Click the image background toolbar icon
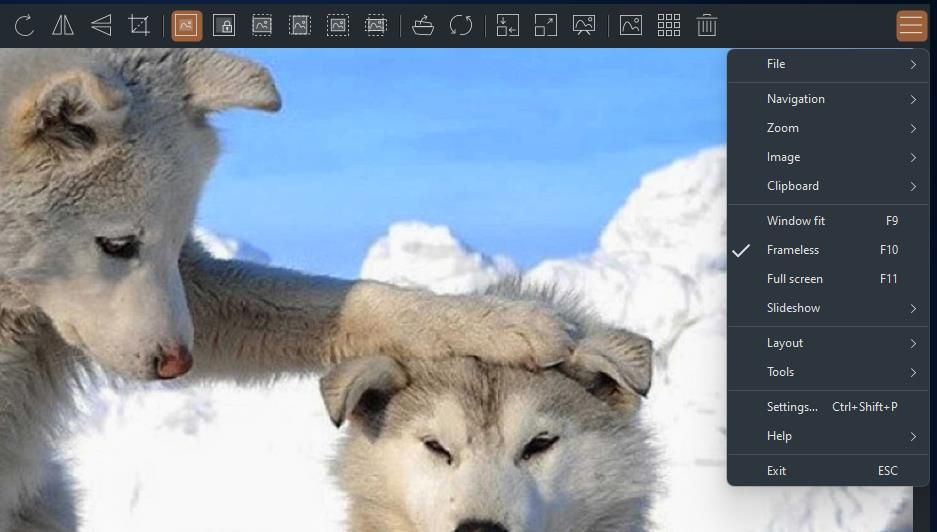Screen dimensions: 937x532 tap(631, 26)
